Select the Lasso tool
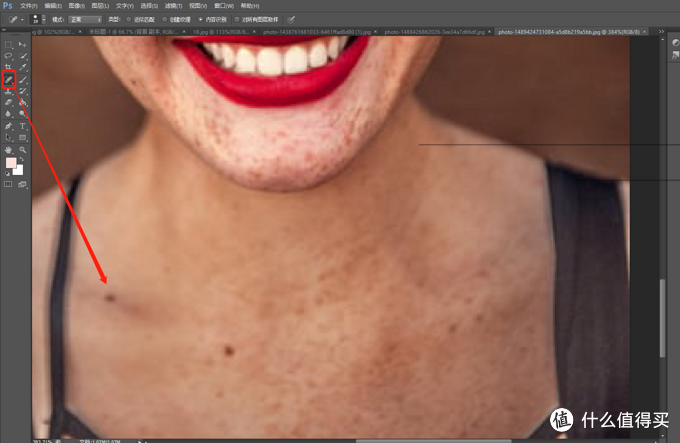The width and height of the screenshot is (680, 443). tap(8, 56)
